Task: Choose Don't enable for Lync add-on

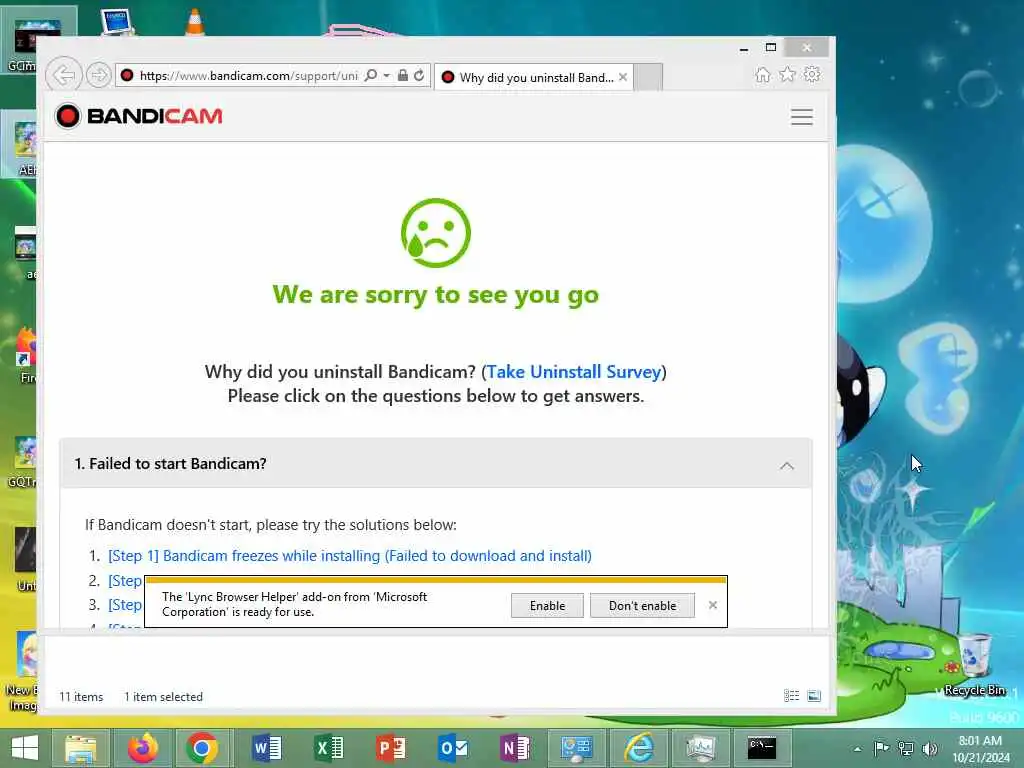Action: pyautogui.click(x=643, y=605)
